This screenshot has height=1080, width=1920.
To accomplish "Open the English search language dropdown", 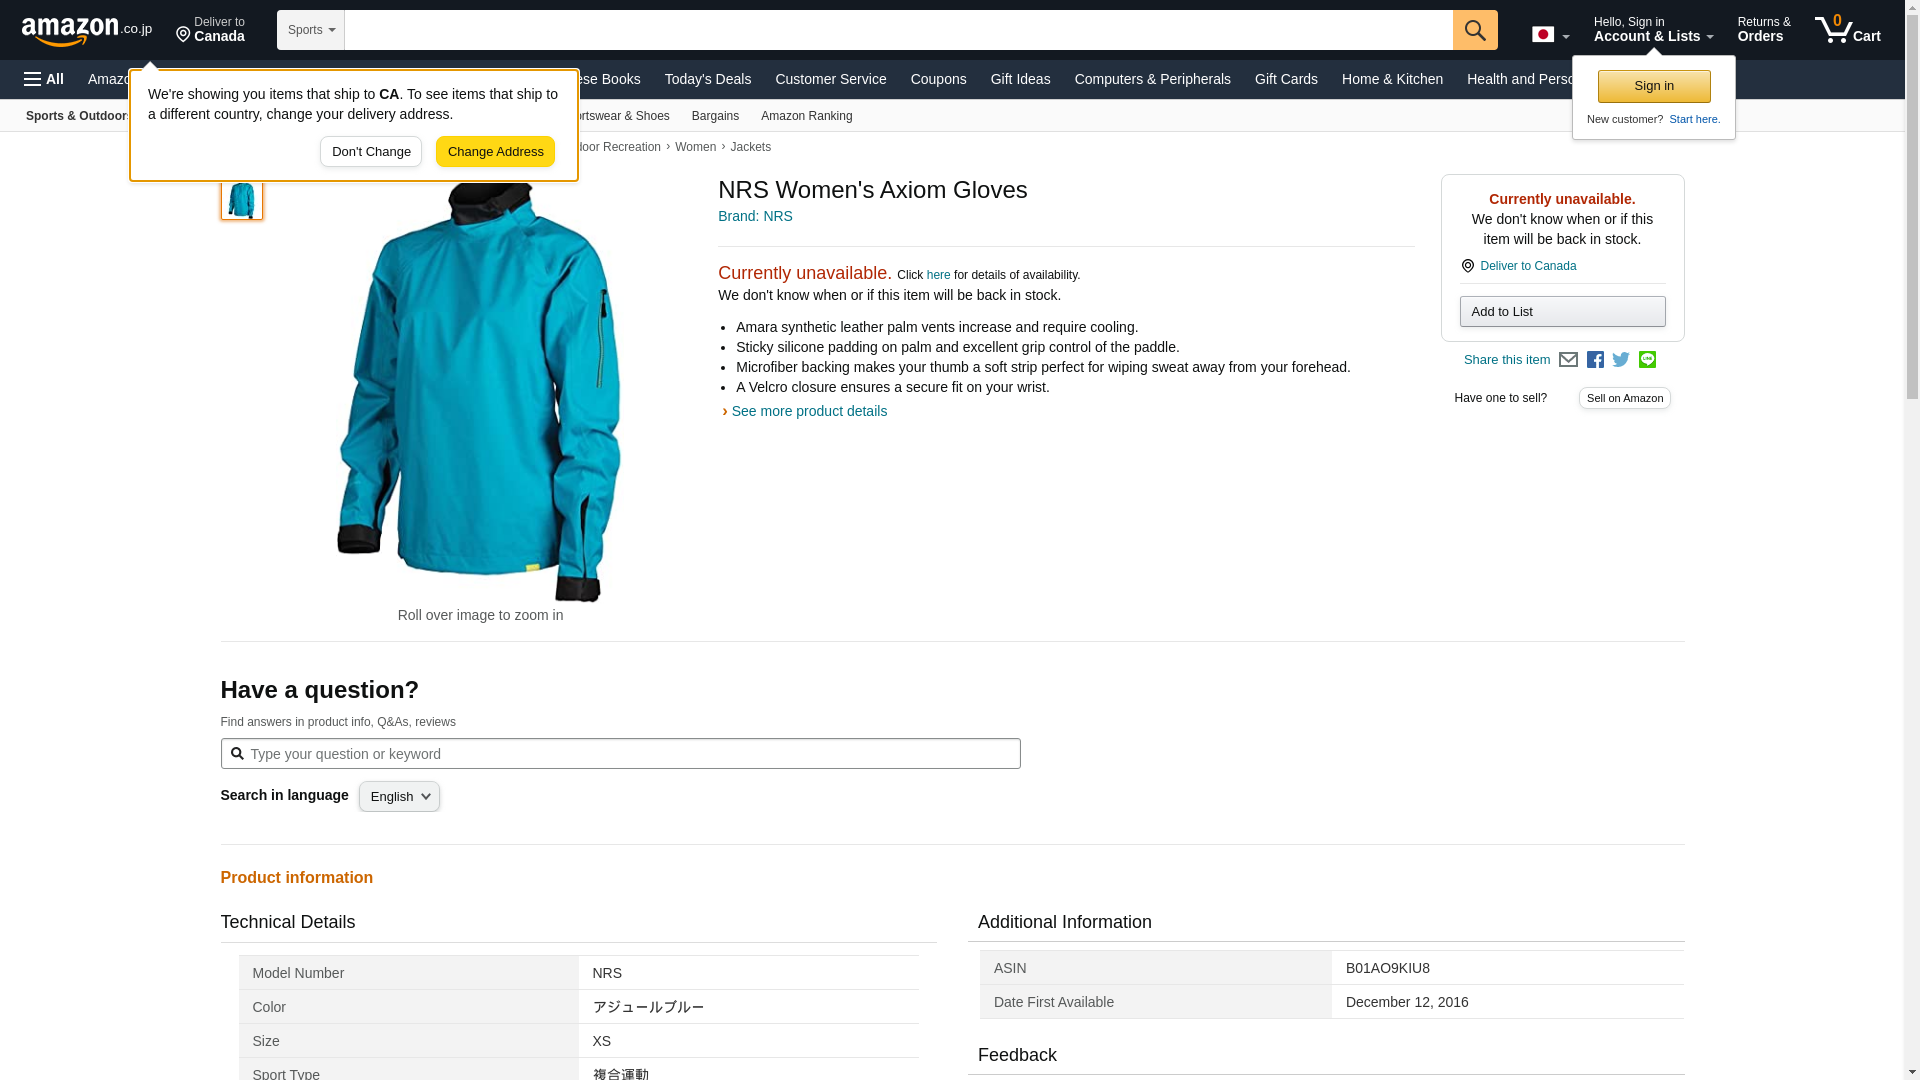I will pos(399,797).
